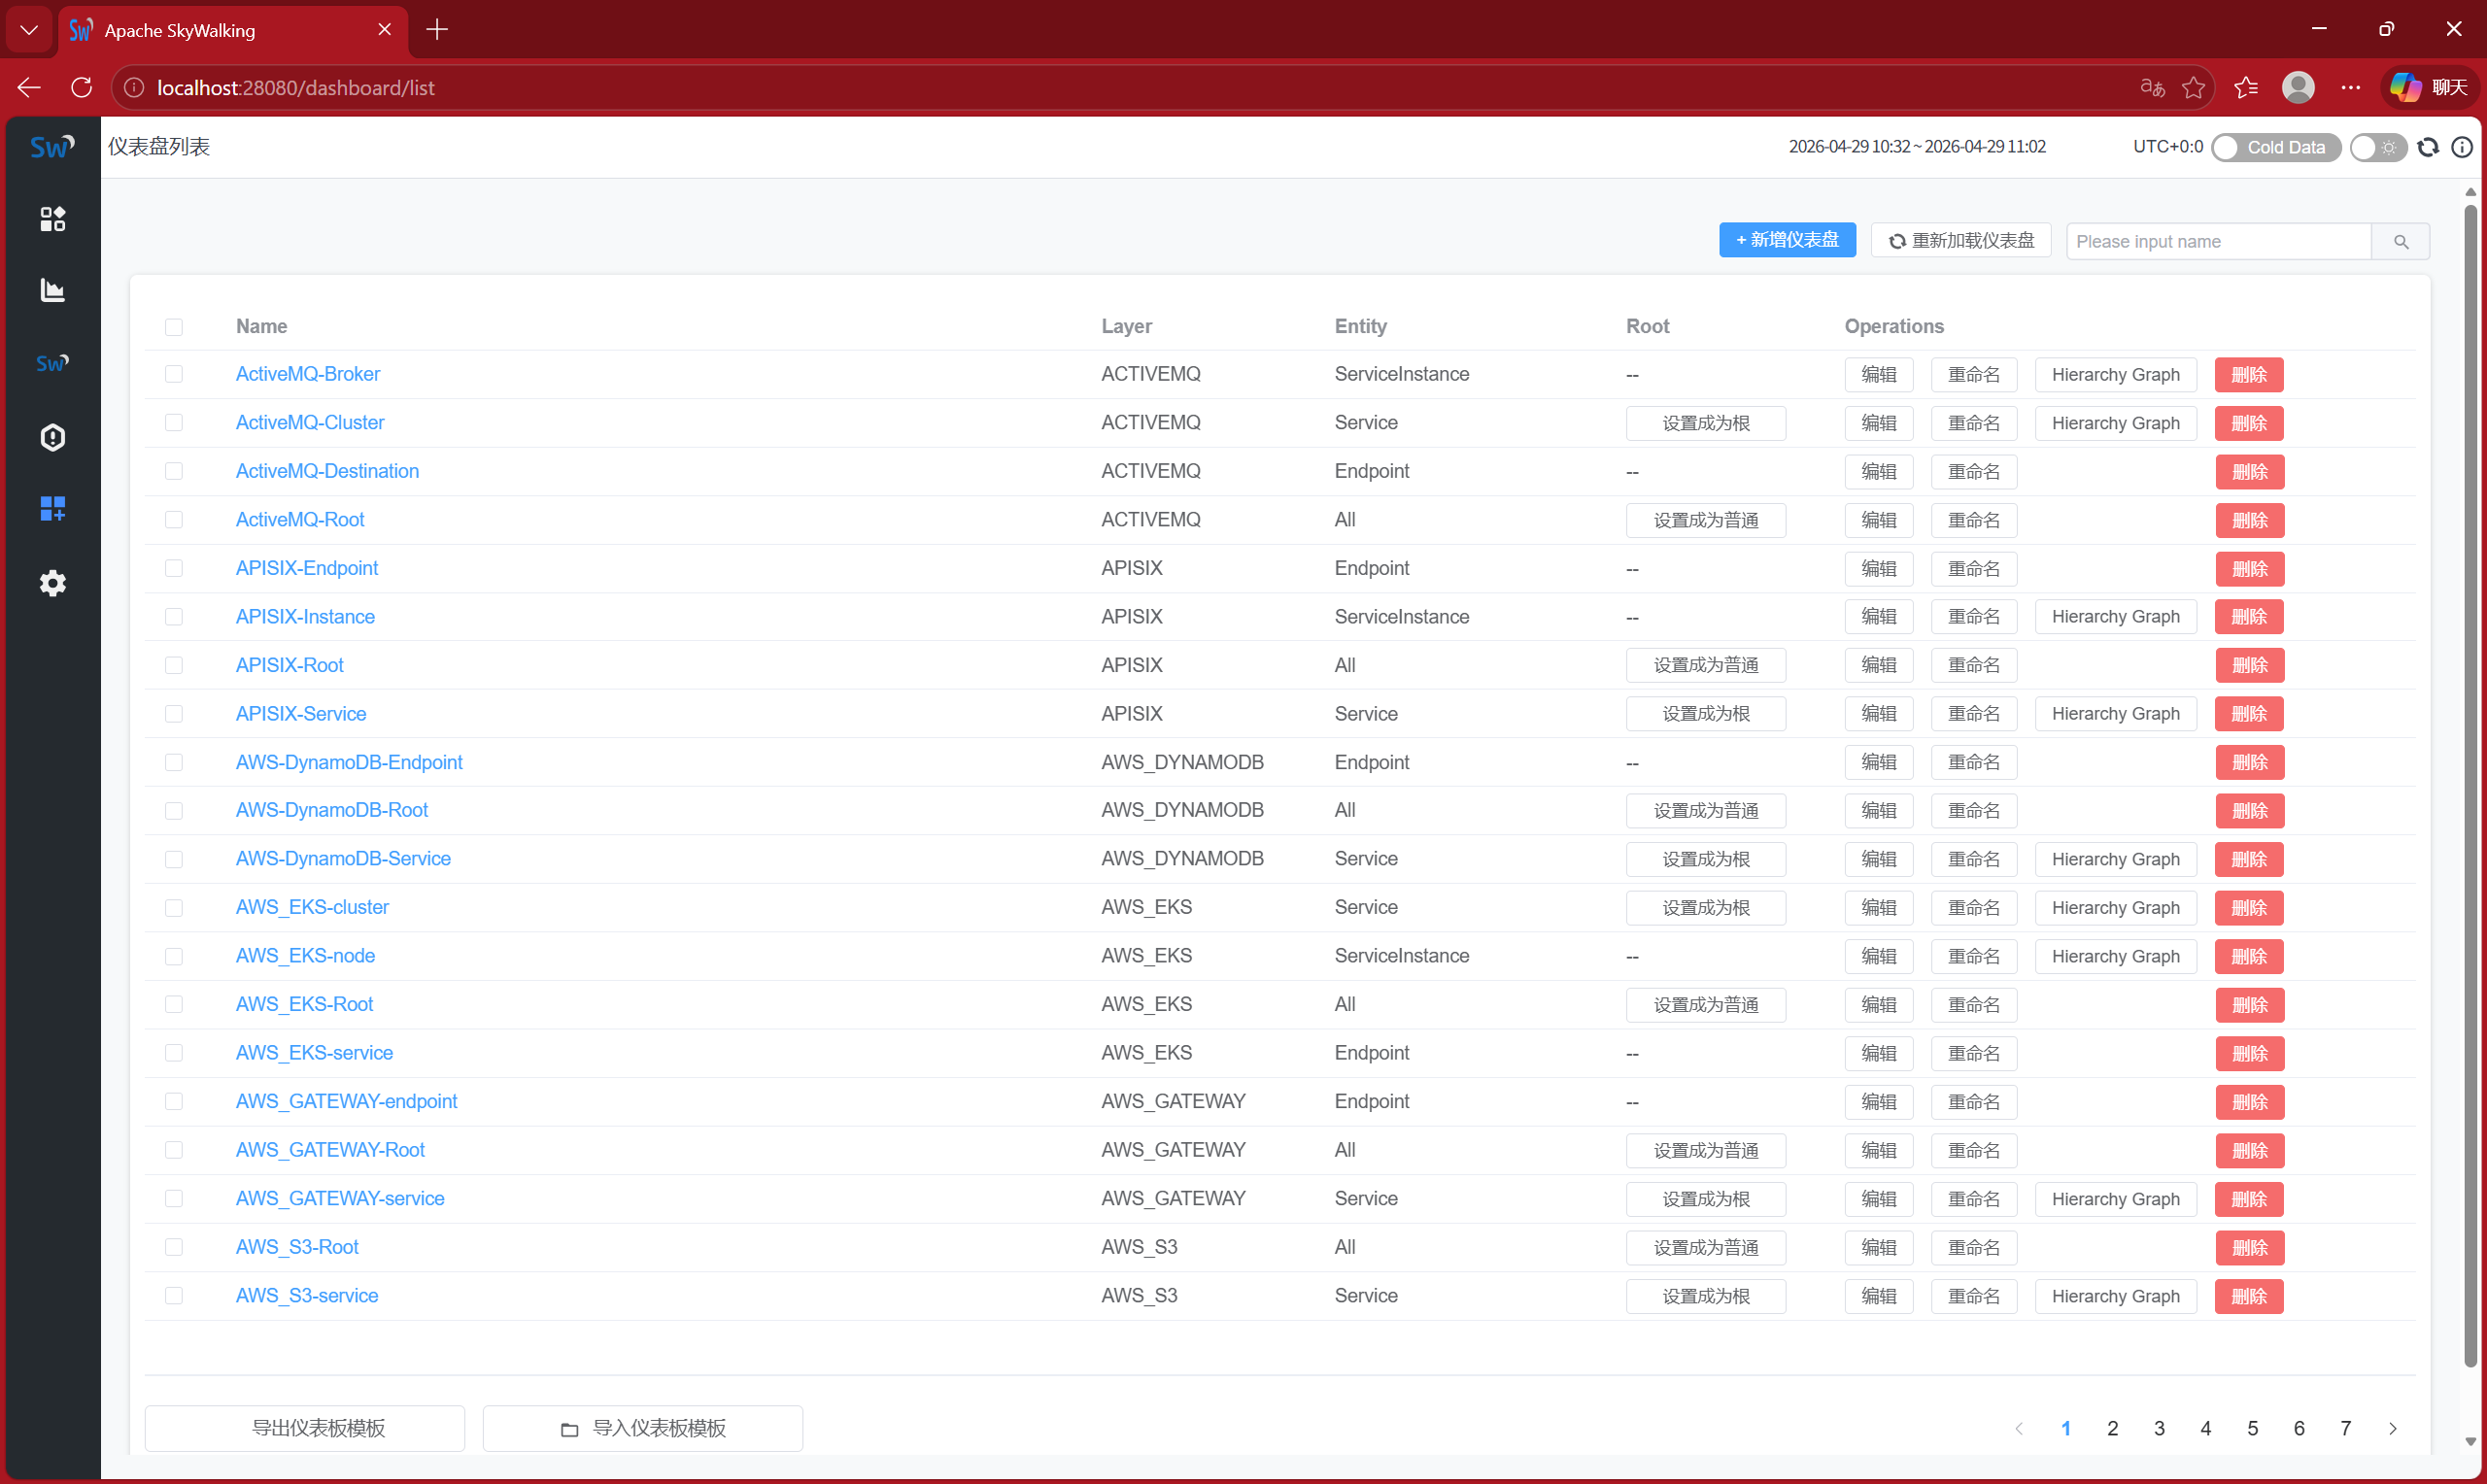Check the ActiveMQ-Root row checkbox
Image resolution: width=2487 pixels, height=1484 pixels.
(x=174, y=520)
